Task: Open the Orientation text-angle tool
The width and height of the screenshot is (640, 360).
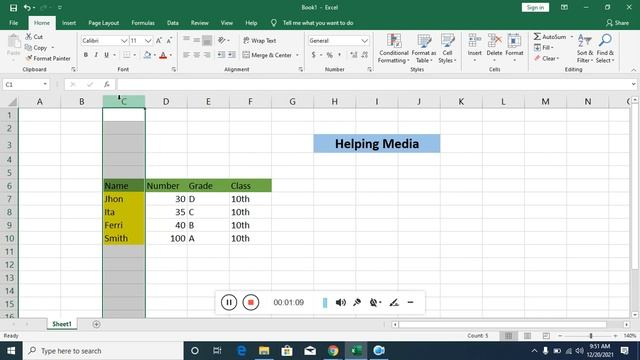Action: coord(222,40)
